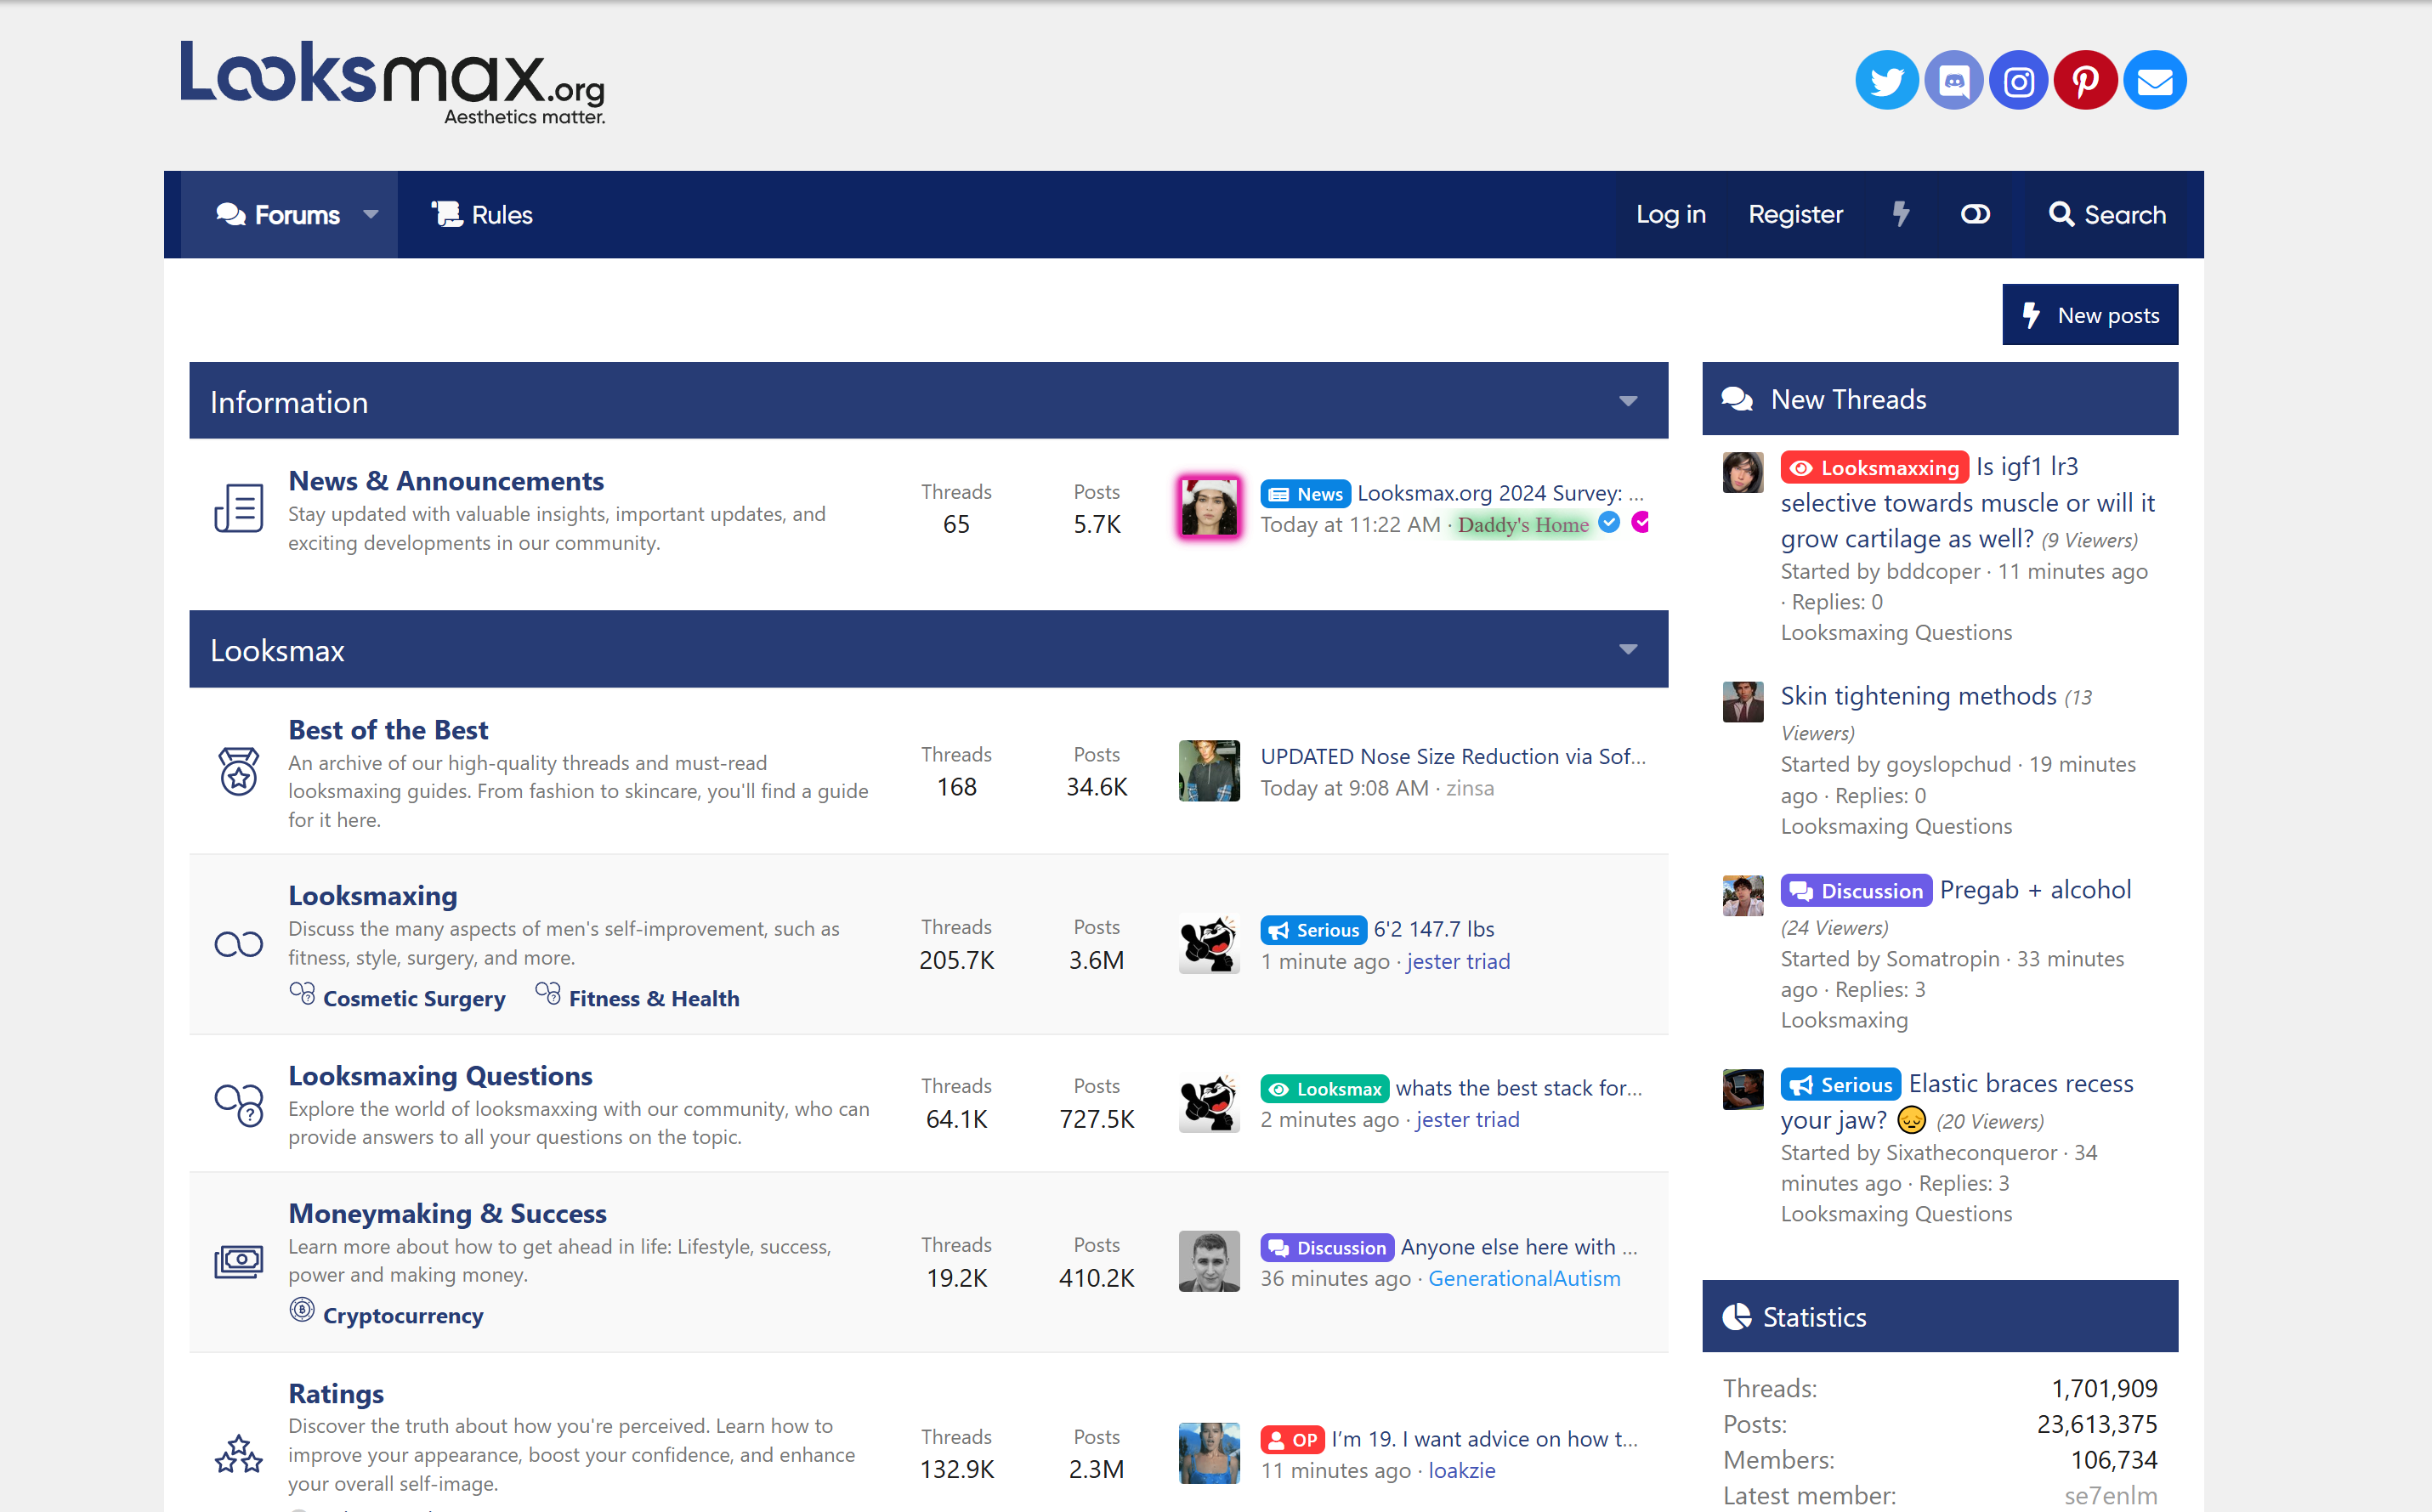Click the Instagram icon in header
The height and width of the screenshot is (1512, 2432).
click(2019, 80)
